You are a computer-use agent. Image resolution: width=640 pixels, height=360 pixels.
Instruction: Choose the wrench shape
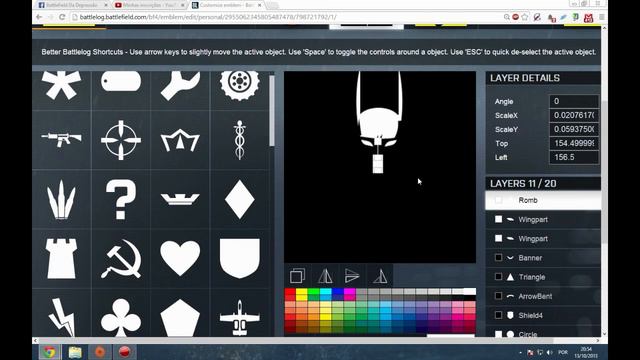click(180, 86)
